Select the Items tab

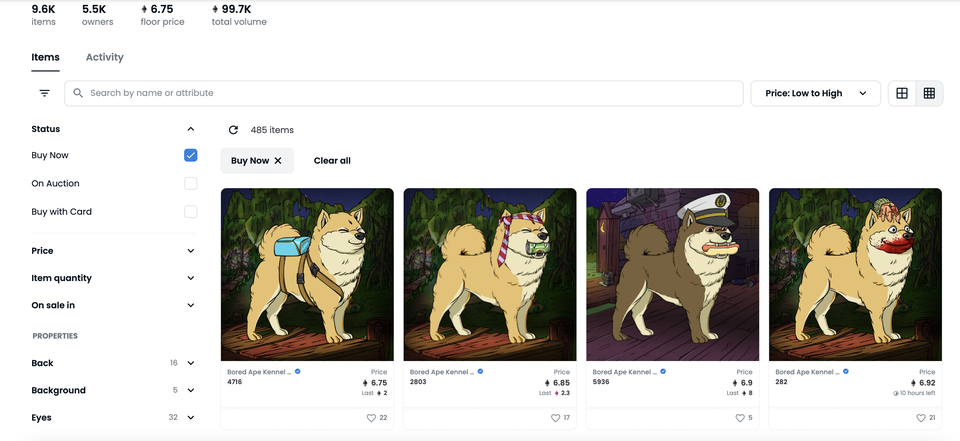45,57
